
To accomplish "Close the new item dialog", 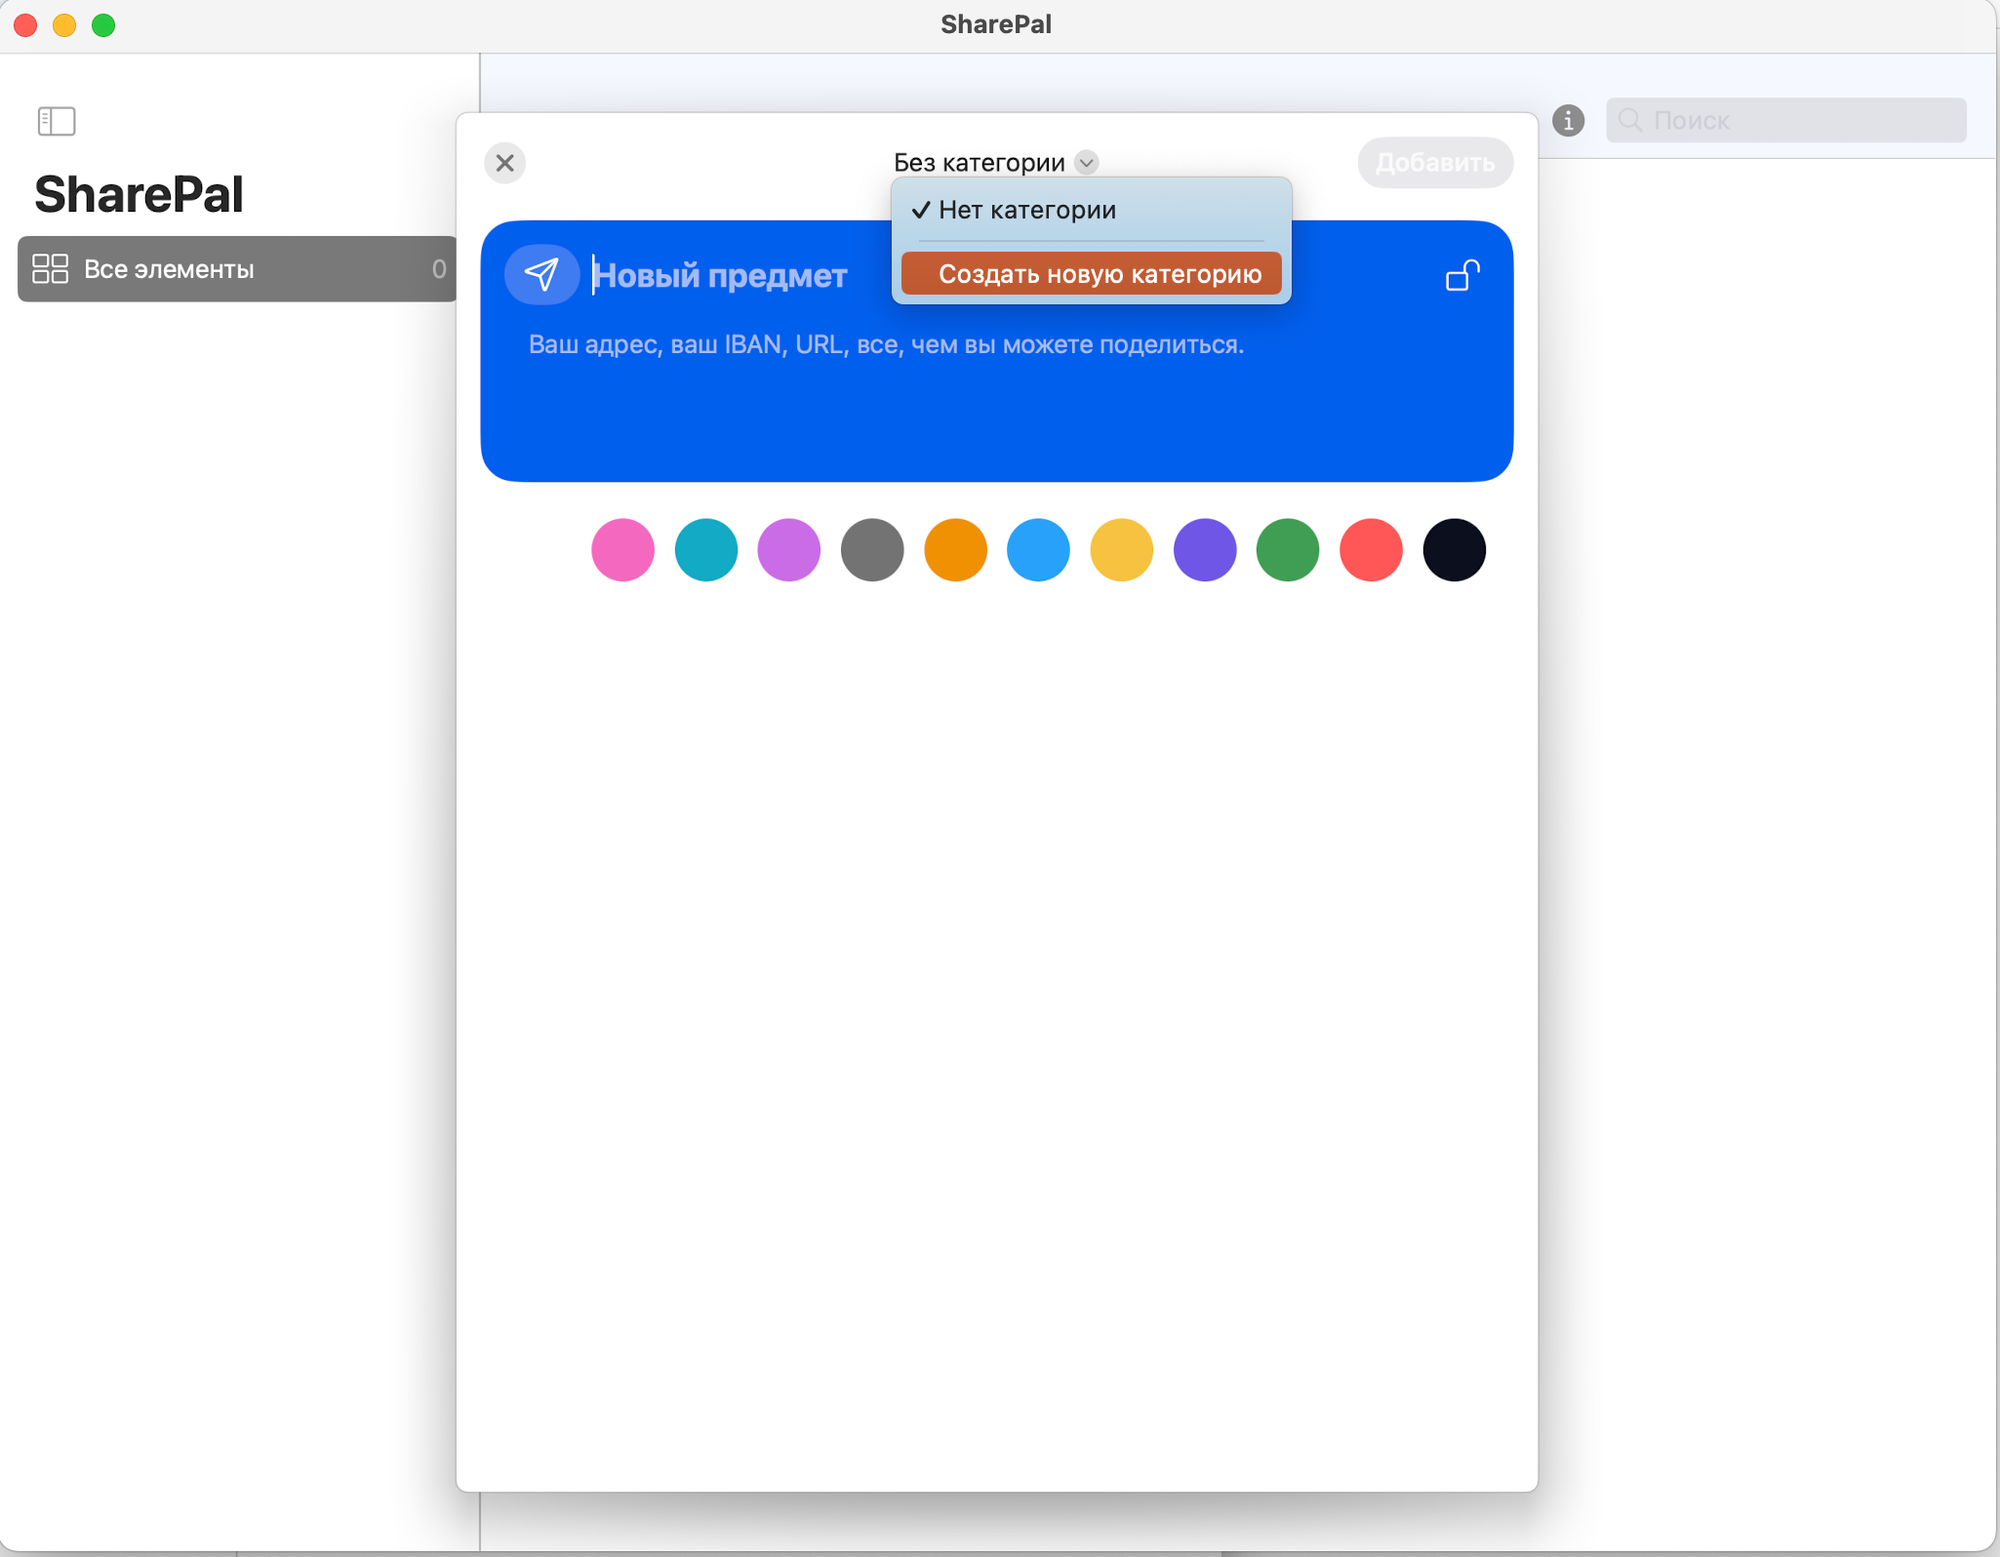I will [x=505, y=163].
